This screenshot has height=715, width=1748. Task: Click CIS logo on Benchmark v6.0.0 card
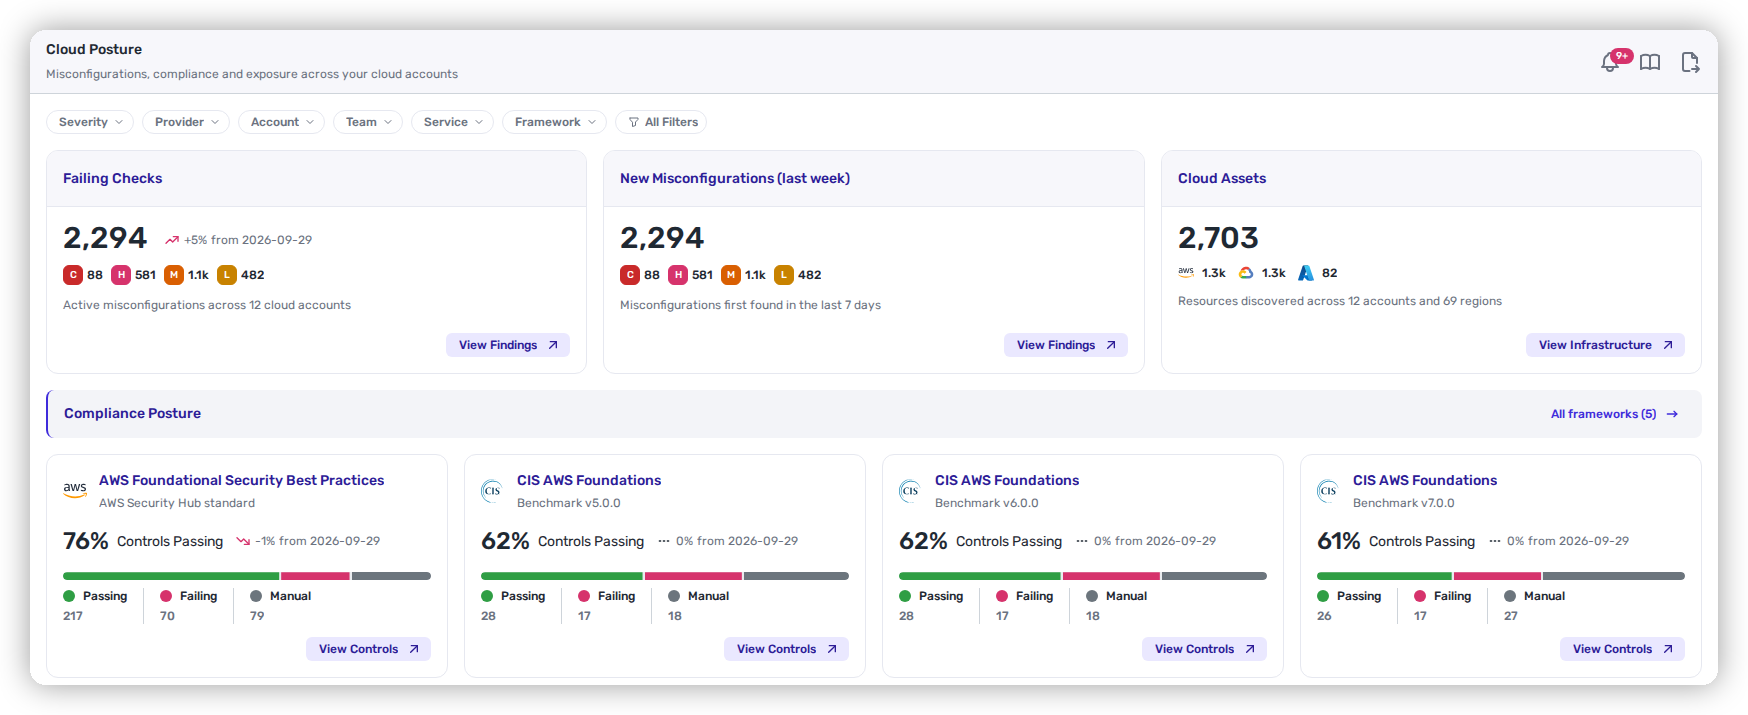coord(910,490)
